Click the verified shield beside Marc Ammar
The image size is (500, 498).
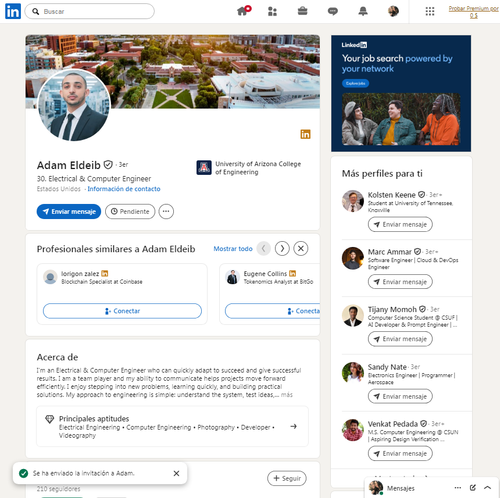(417, 251)
